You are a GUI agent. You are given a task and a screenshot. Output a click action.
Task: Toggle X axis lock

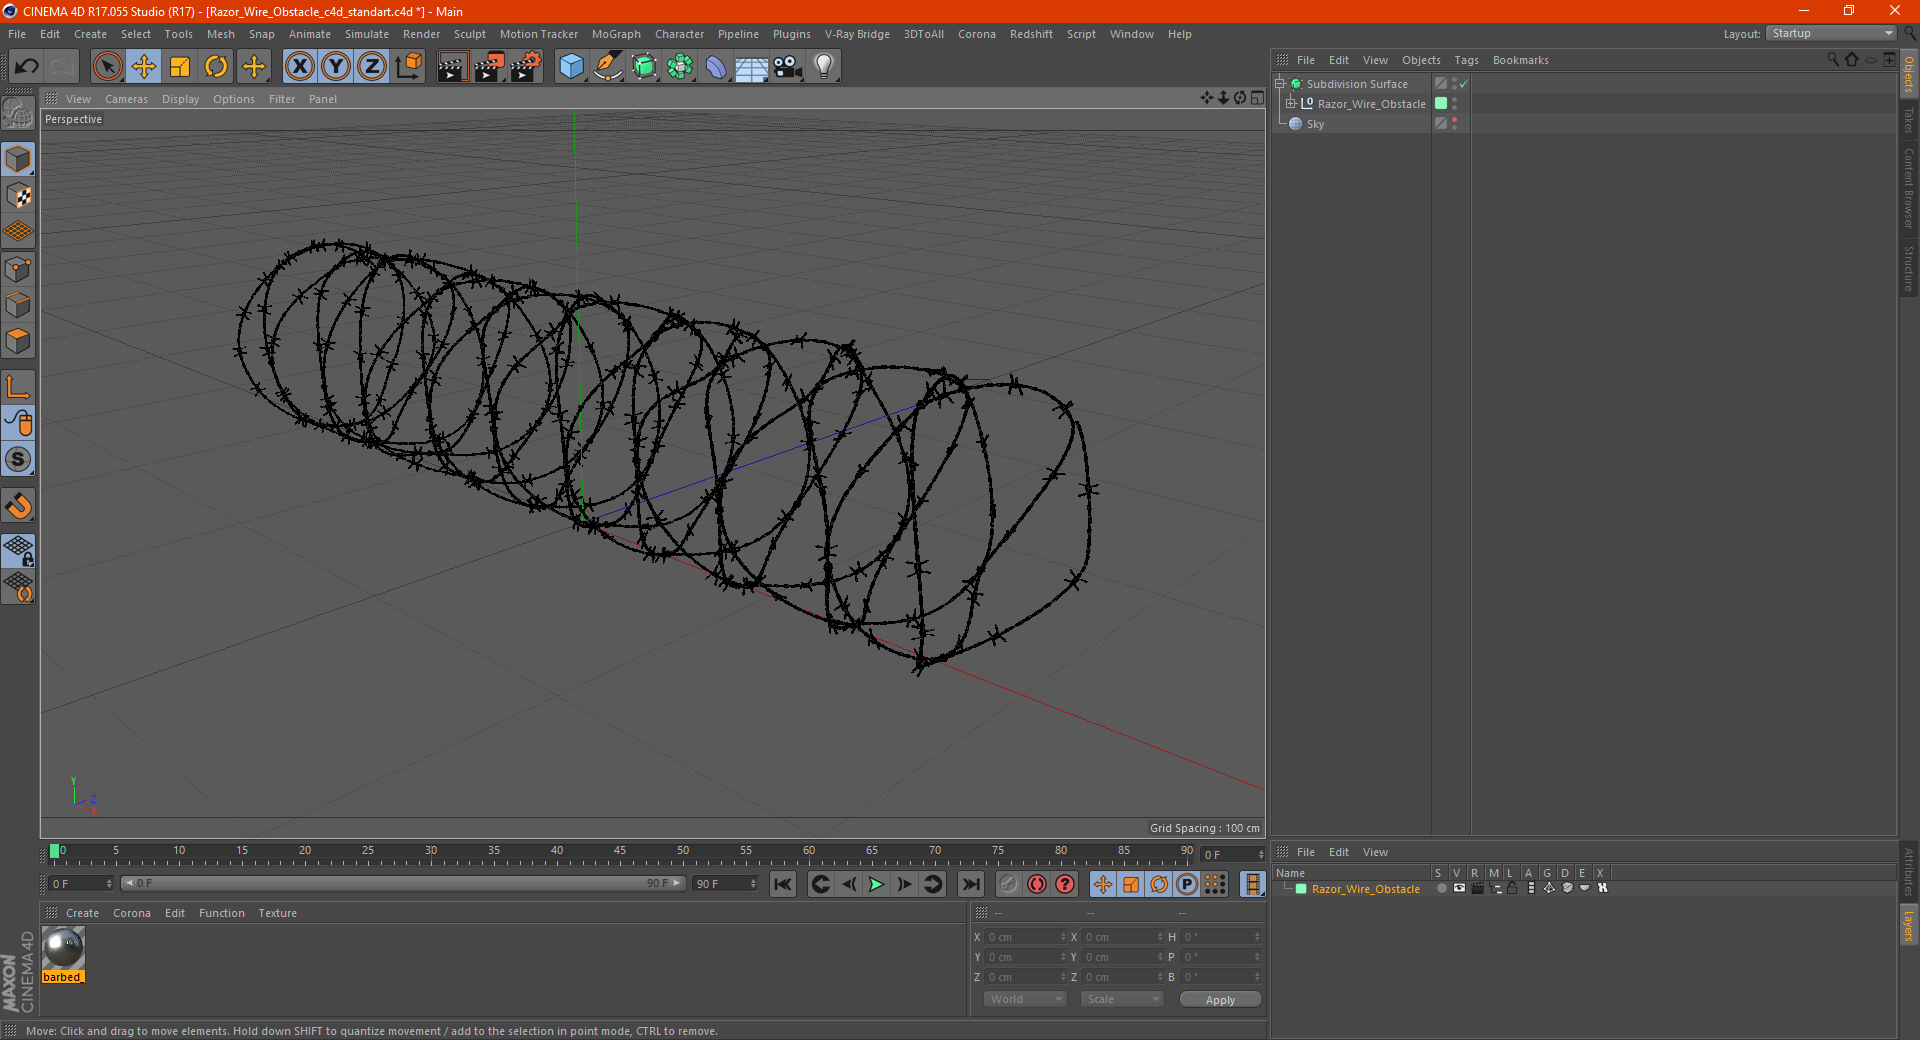tap(299, 67)
